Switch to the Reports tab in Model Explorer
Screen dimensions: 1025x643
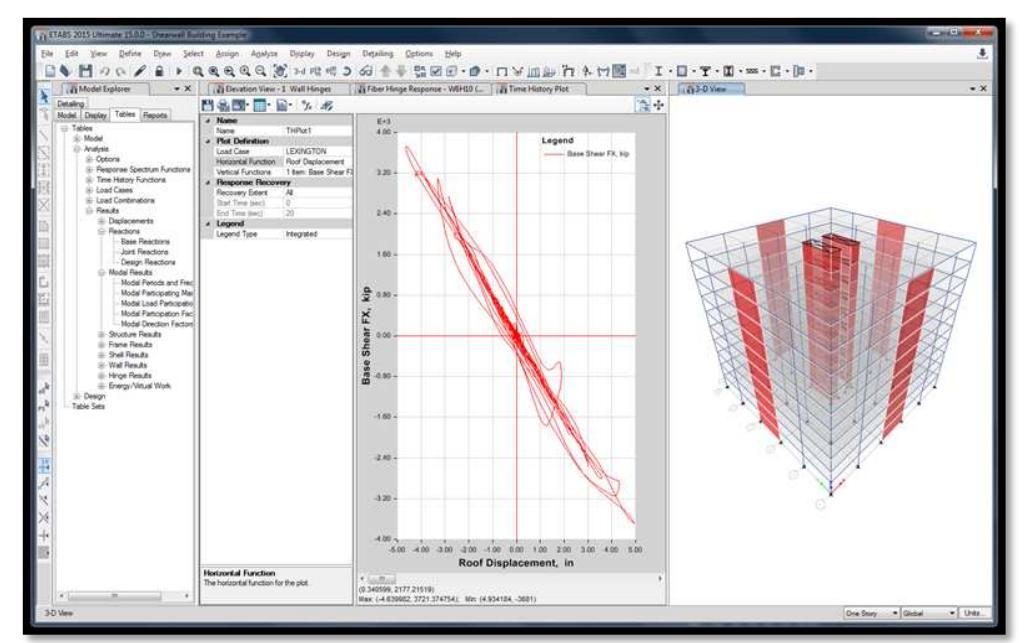(x=155, y=115)
